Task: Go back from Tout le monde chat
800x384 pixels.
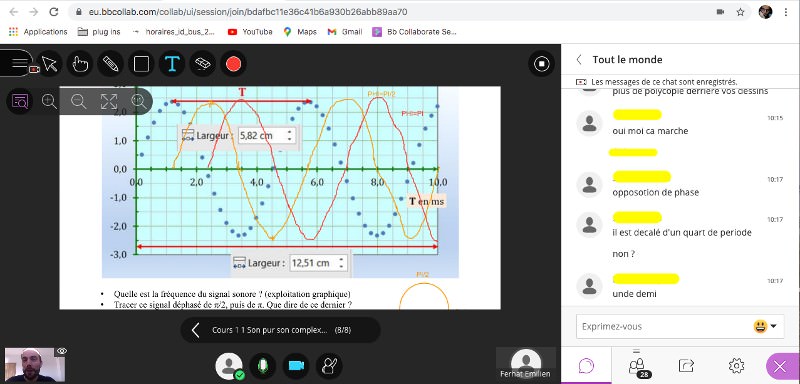Action: [579, 60]
